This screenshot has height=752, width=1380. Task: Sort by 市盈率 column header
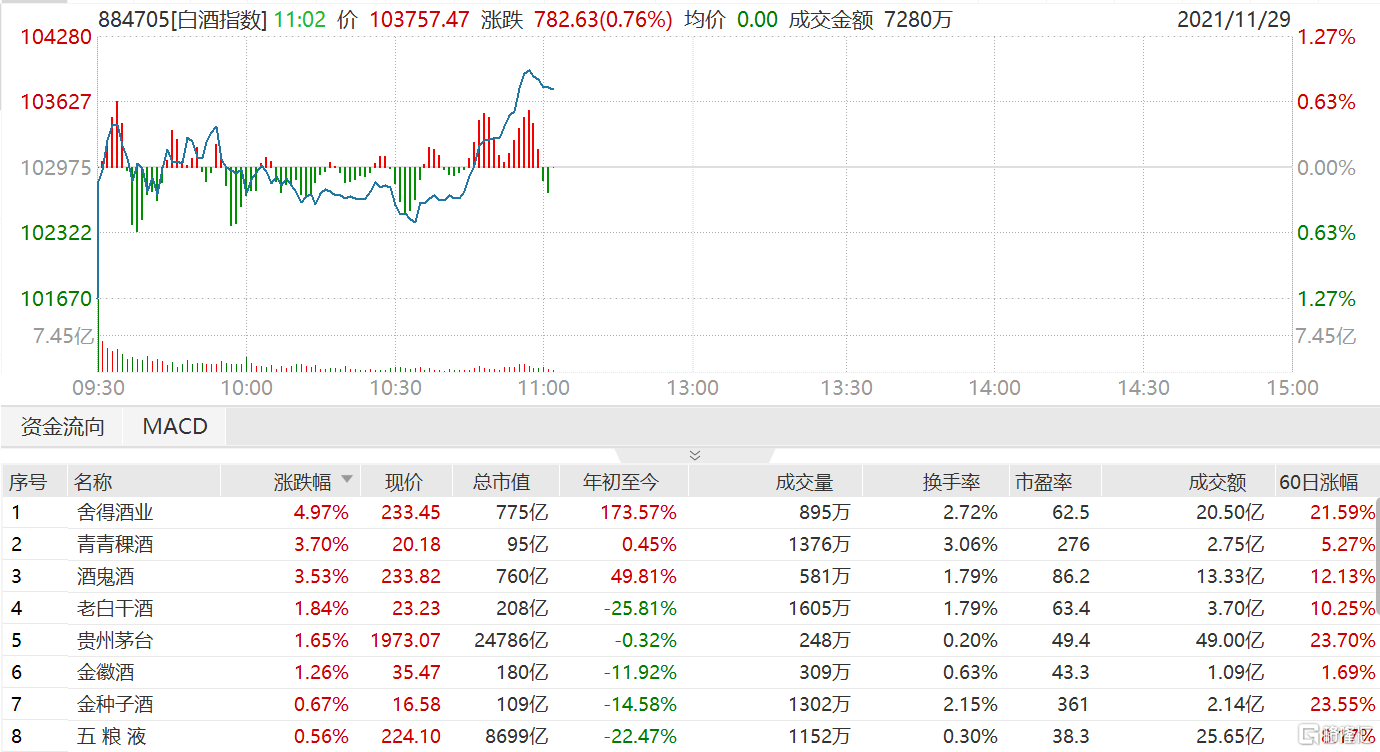[1044, 482]
